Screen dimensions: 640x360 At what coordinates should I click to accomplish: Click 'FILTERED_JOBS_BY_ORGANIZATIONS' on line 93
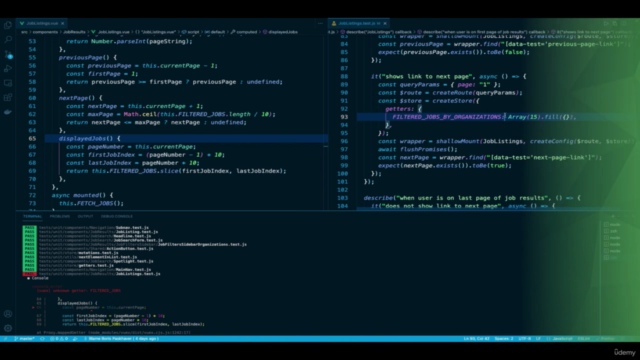447,117
